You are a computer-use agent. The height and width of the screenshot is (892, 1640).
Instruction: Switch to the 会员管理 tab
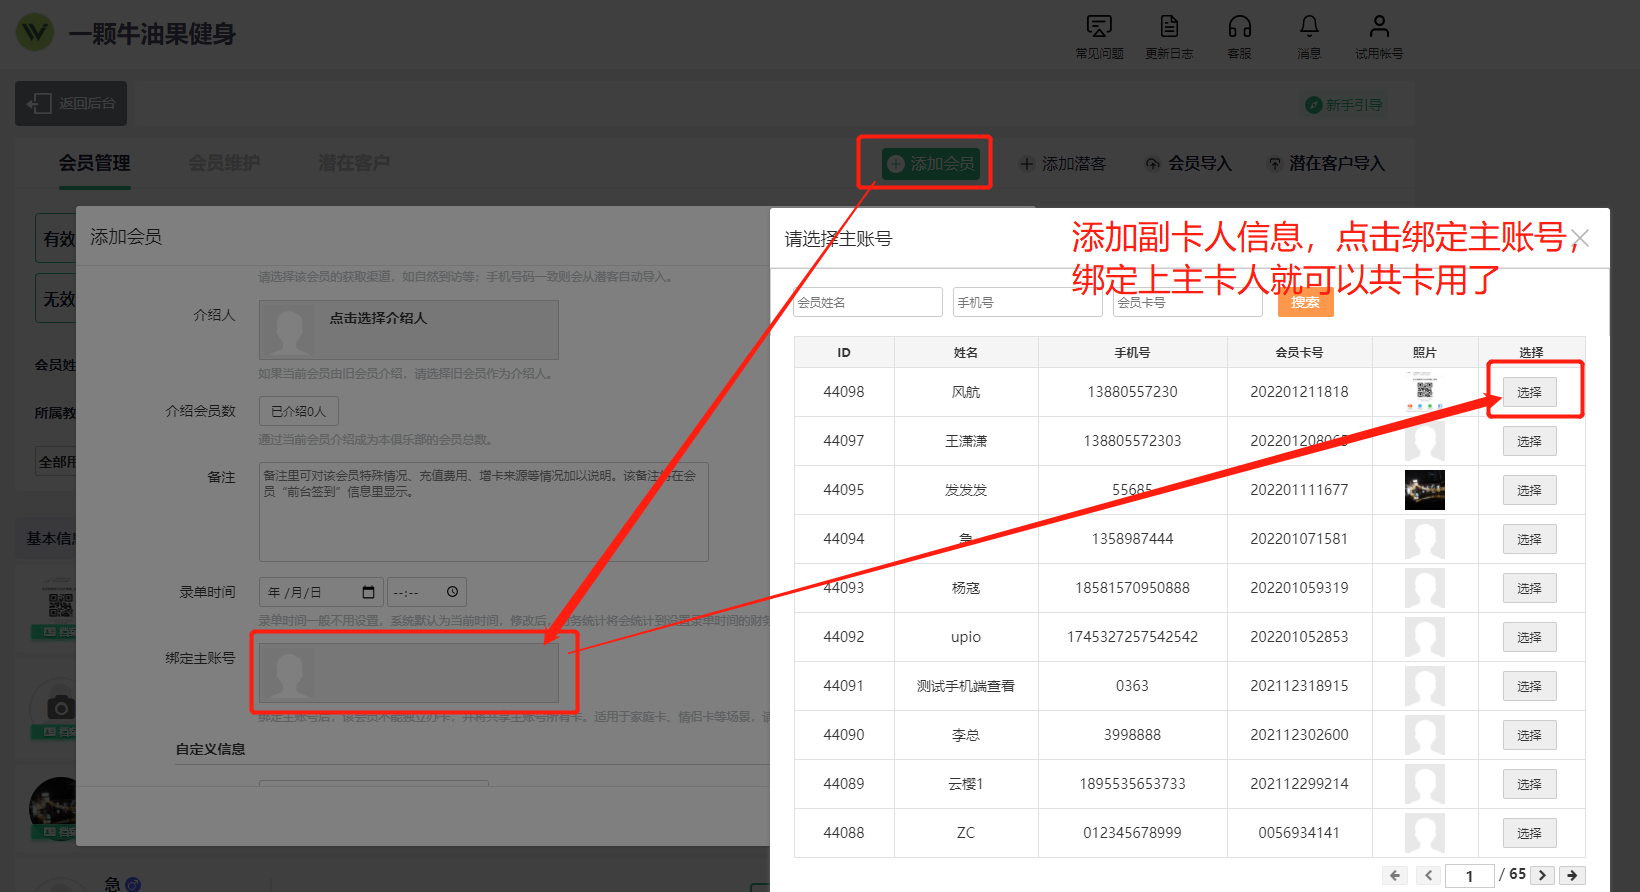coord(95,163)
